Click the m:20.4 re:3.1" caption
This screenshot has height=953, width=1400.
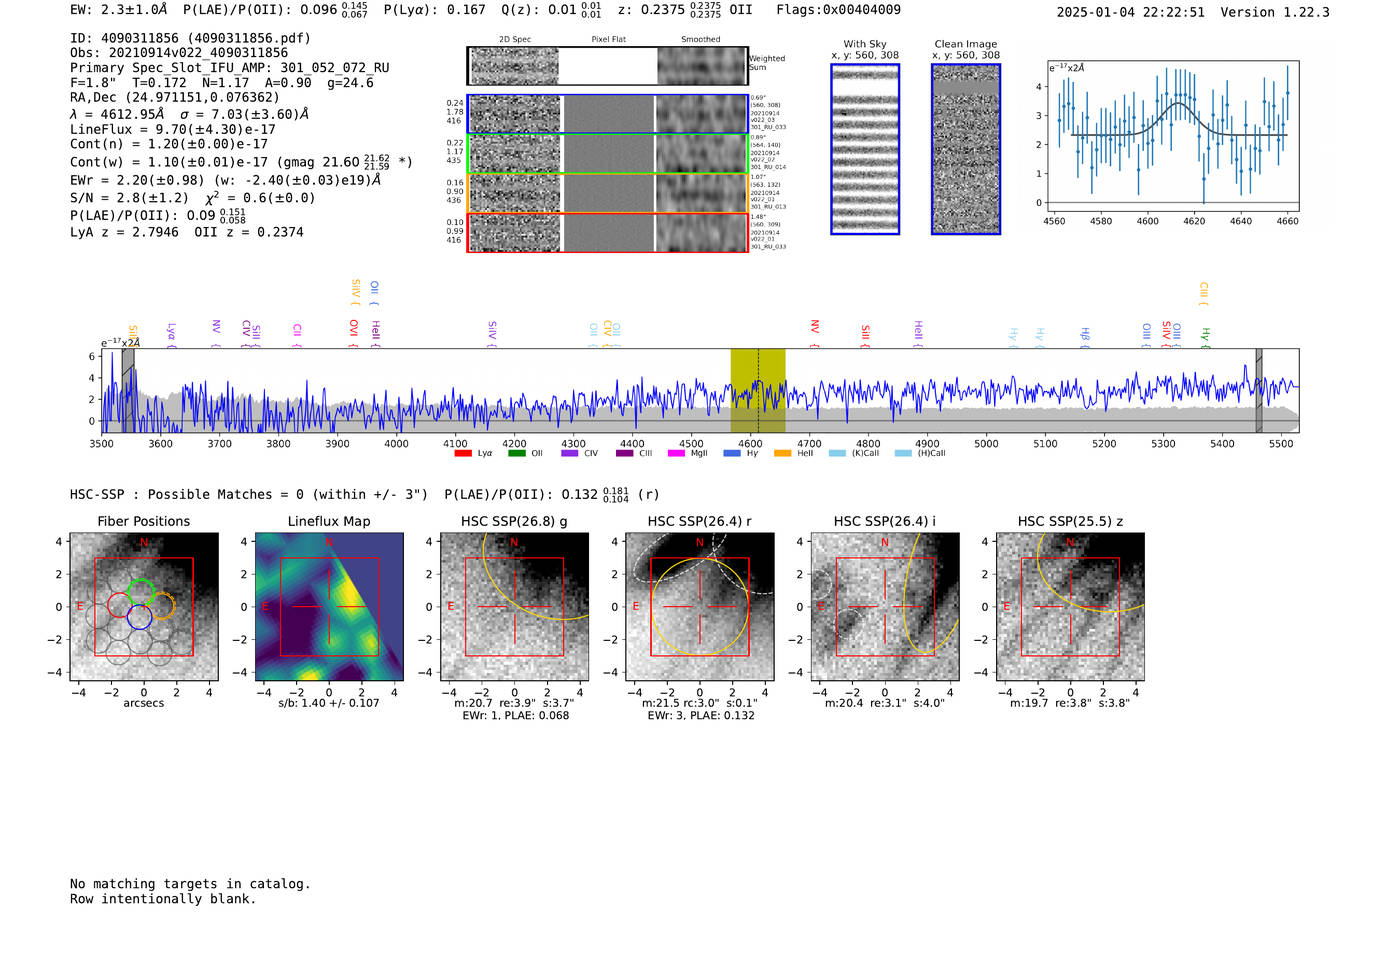click(885, 703)
